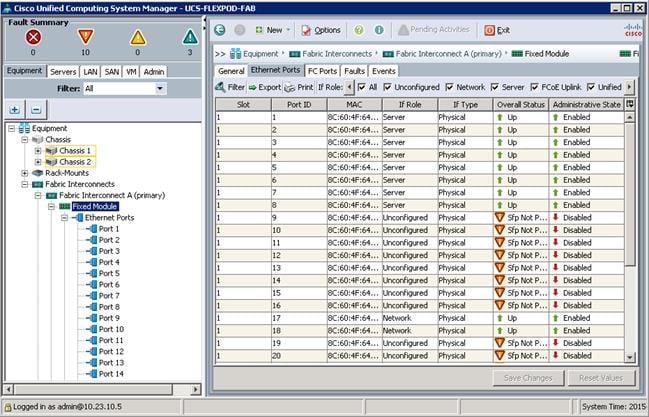649x417 pixels.
Task: Open the Events tab
Action: [x=384, y=71]
